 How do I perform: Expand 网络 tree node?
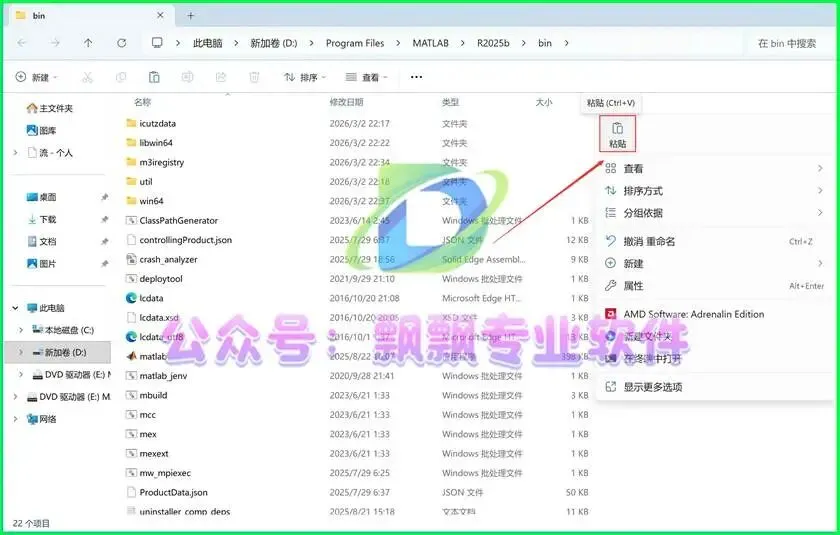[x=15, y=419]
